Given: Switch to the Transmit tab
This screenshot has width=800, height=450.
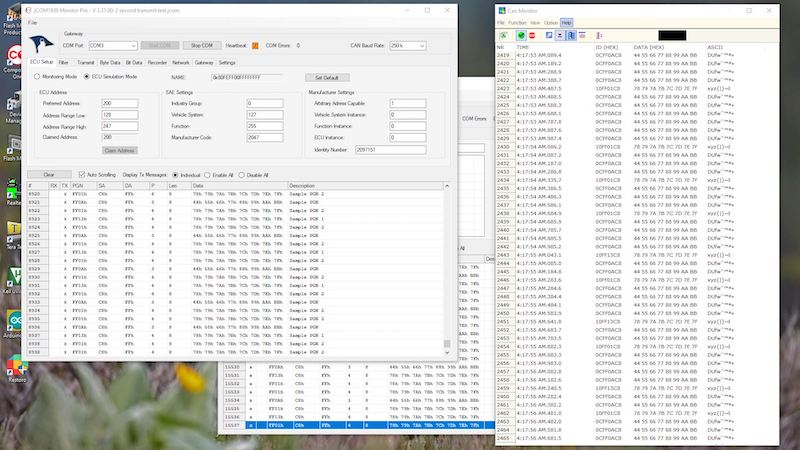Looking at the screenshot, I should pyautogui.click(x=85, y=62).
